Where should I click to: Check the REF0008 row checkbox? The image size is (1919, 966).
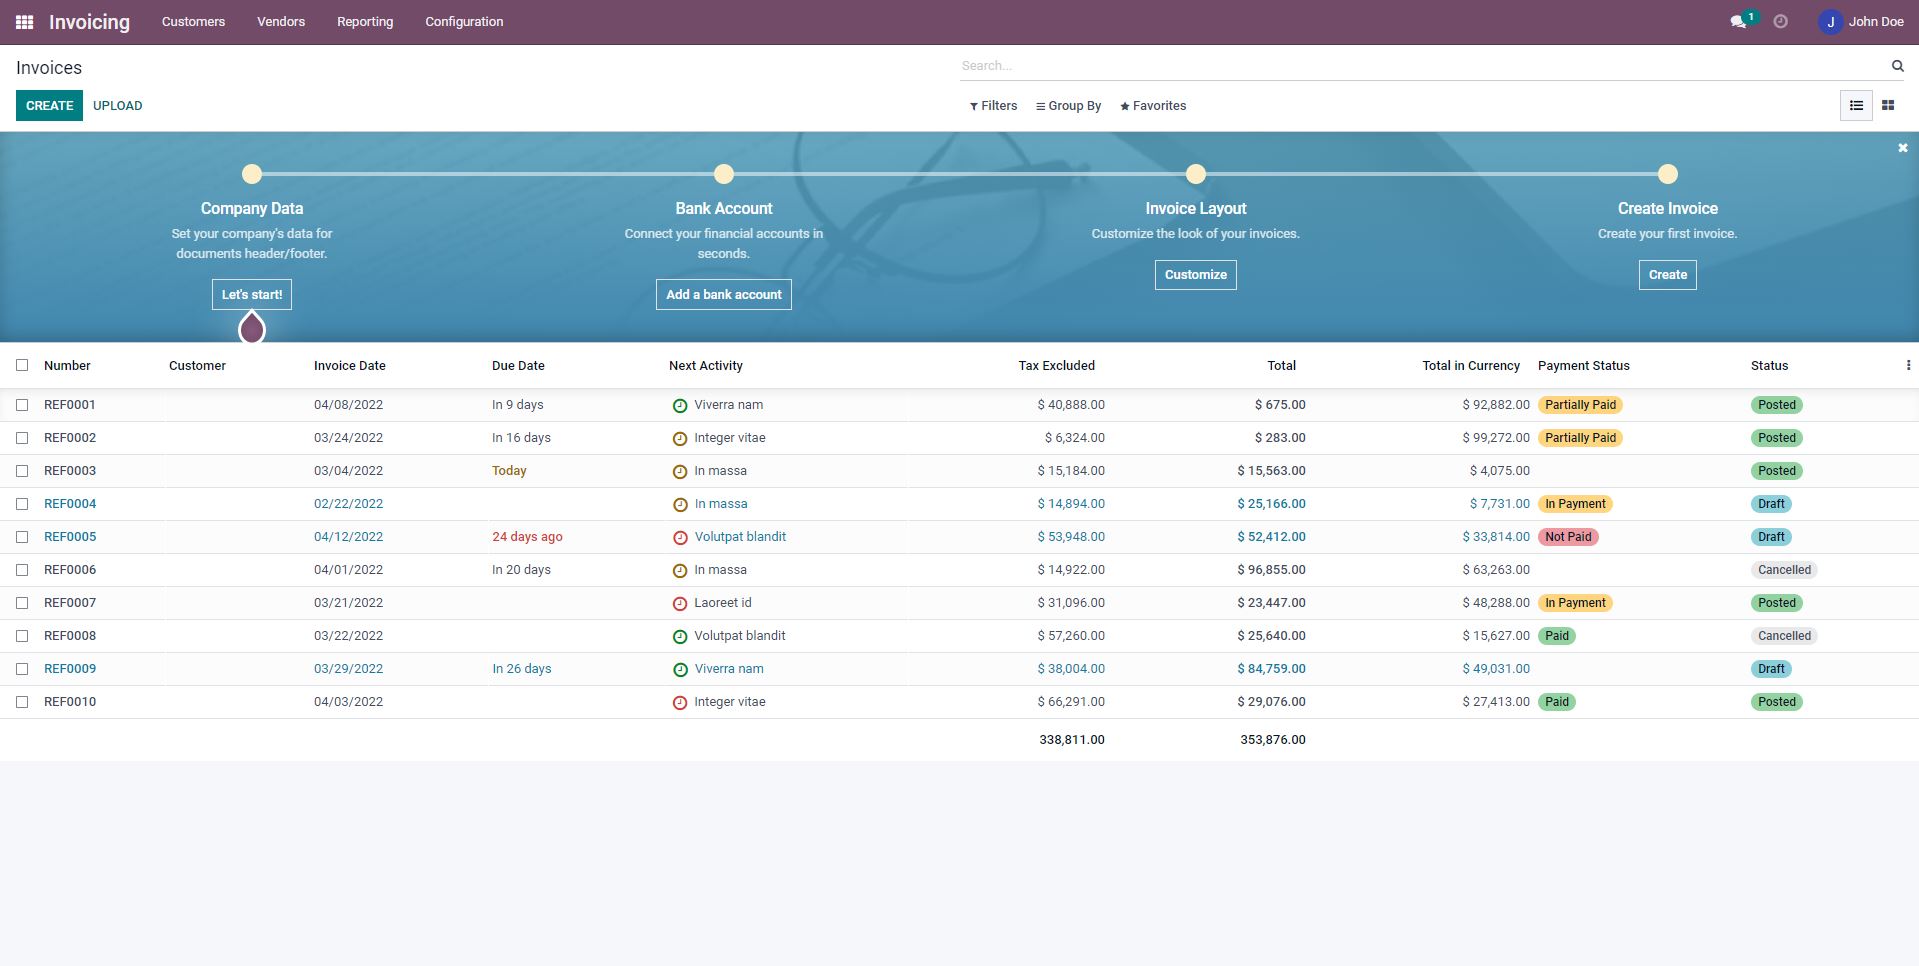pyautogui.click(x=22, y=636)
